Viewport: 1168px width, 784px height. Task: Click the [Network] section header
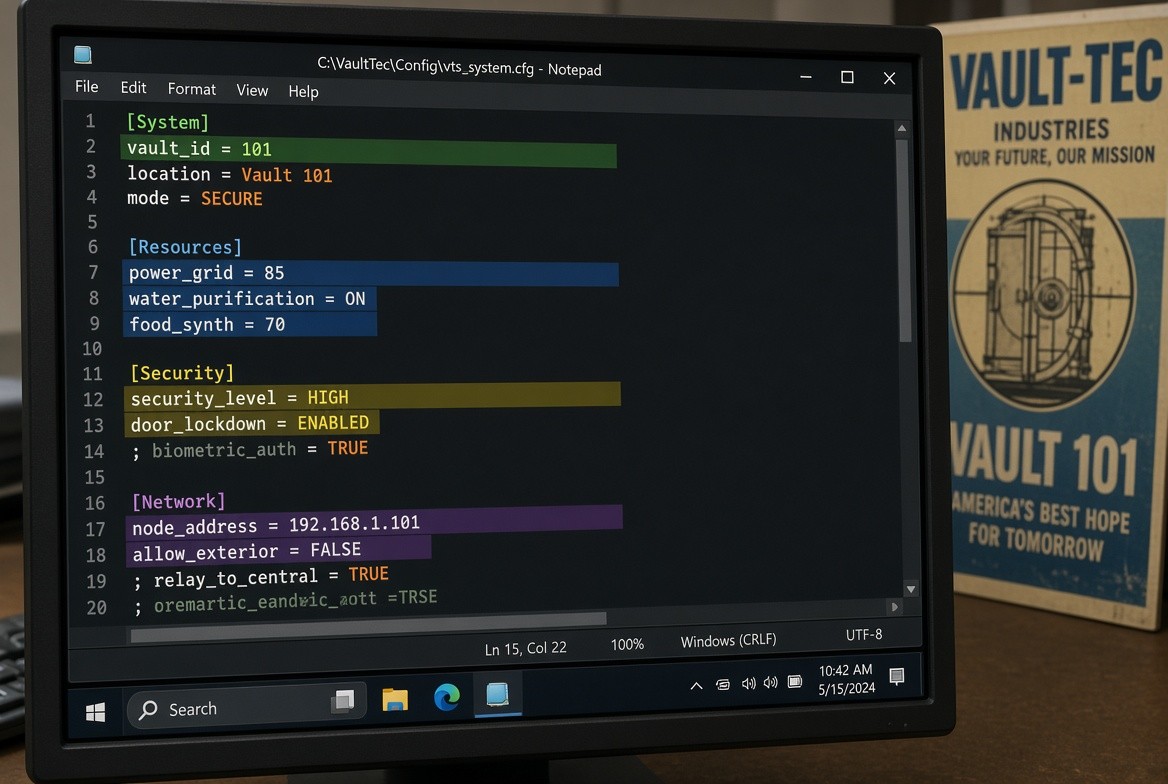179,502
